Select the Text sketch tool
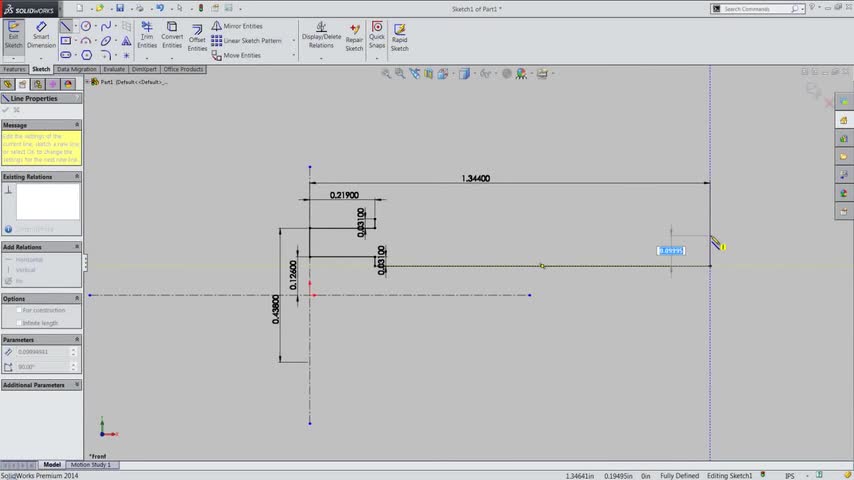 [126, 41]
